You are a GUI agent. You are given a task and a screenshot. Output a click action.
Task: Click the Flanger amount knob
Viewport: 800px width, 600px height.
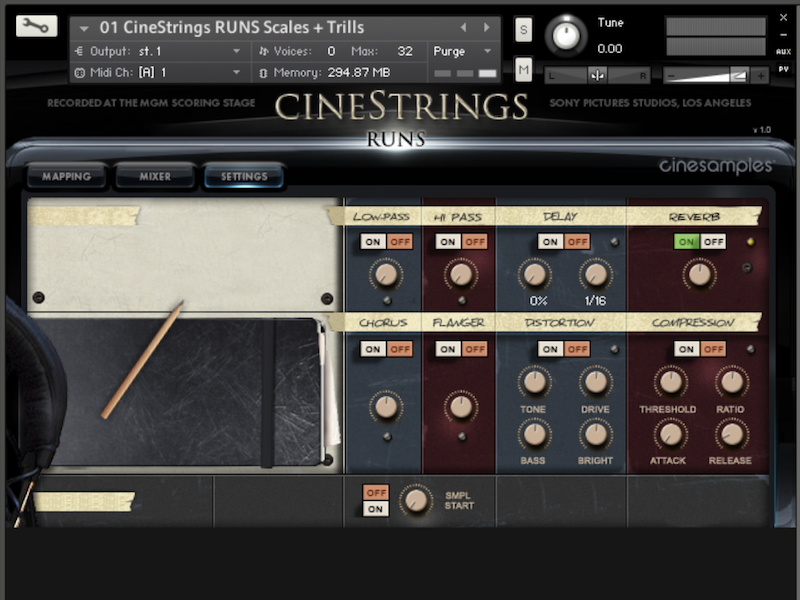tap(461, 407)
